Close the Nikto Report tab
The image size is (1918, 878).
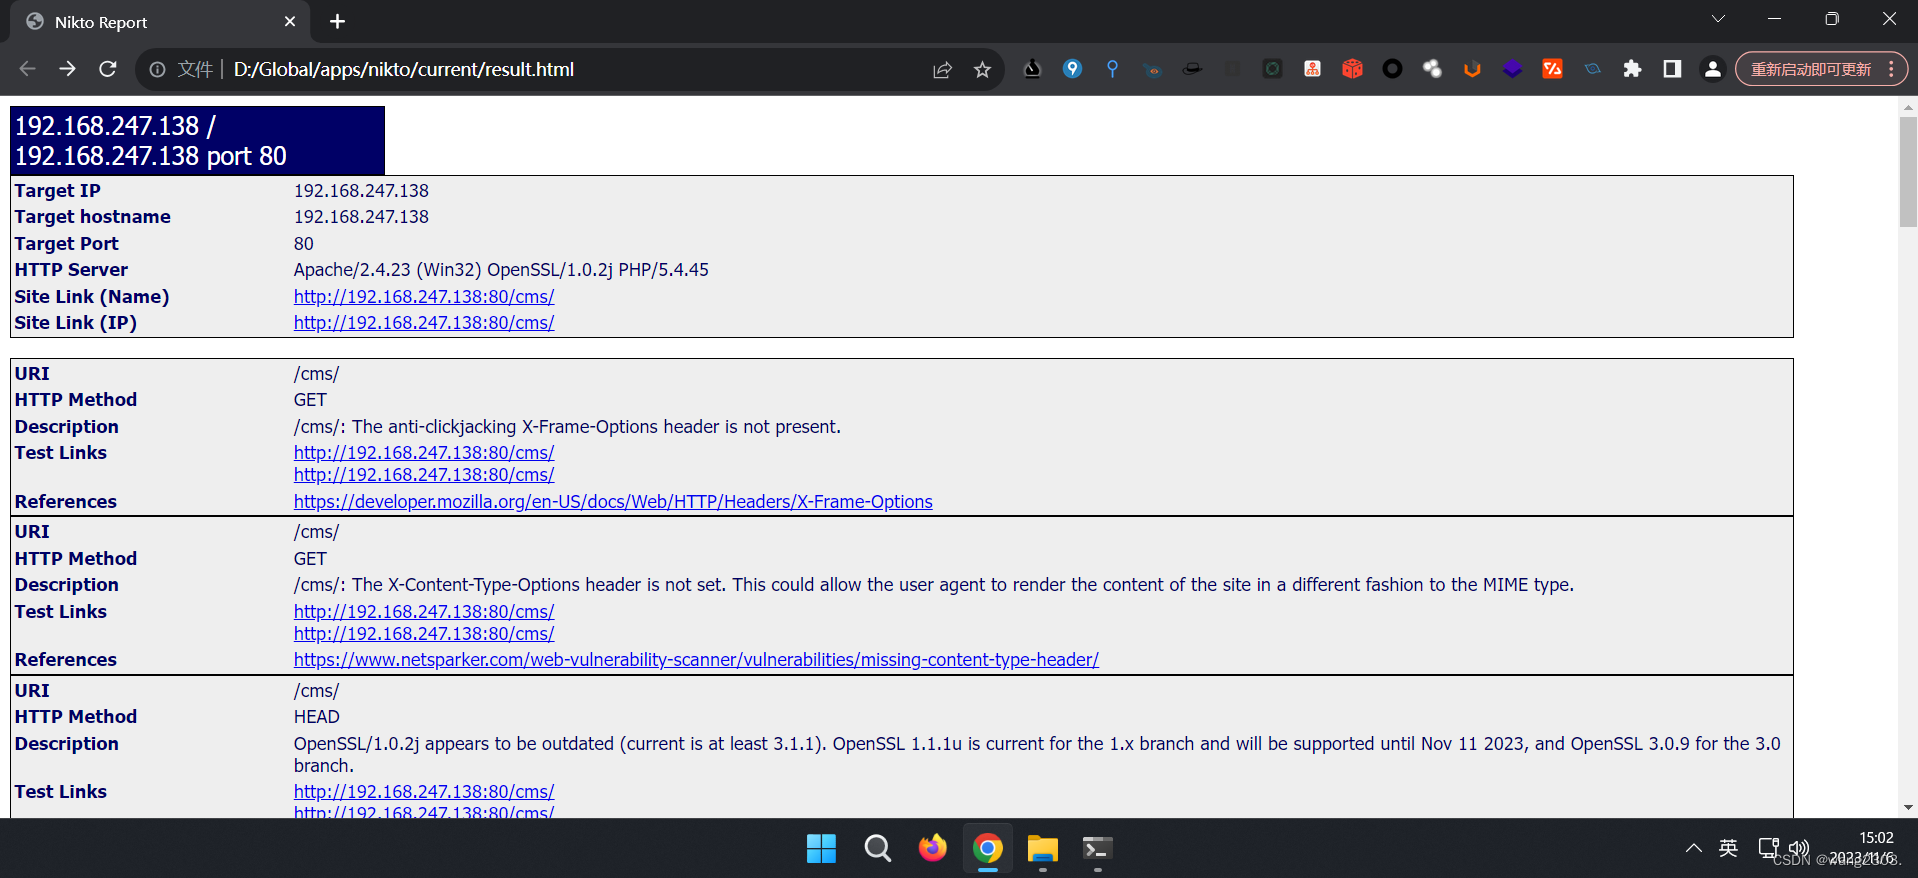[x=290, y=22]
